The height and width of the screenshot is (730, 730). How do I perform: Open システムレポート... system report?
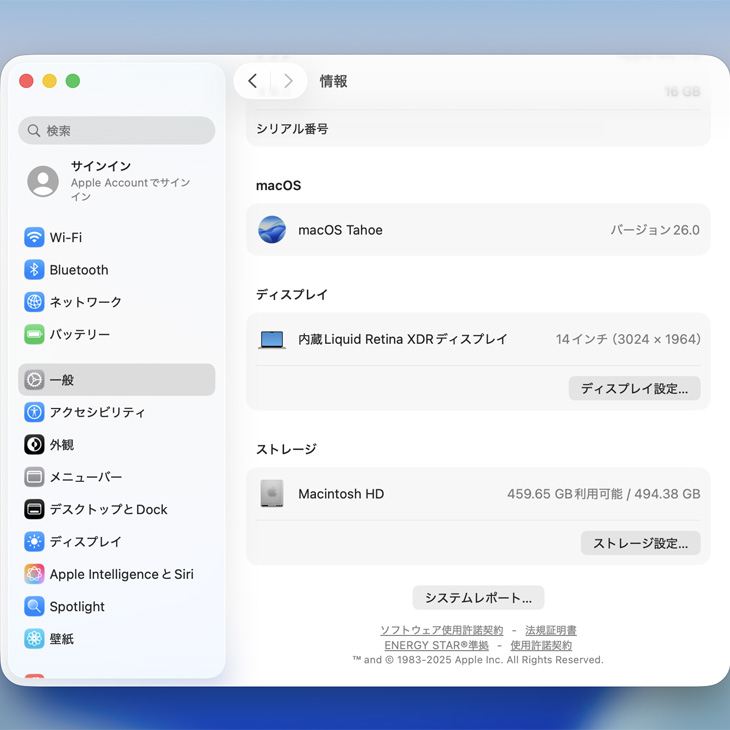pos(478,597)
